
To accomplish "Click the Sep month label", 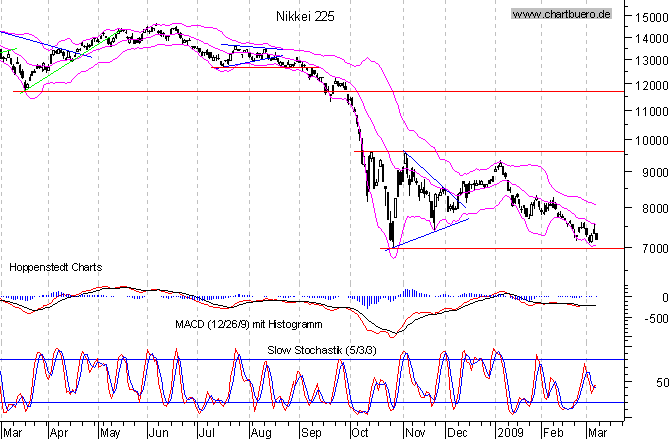I will click(x=311, y=433).
